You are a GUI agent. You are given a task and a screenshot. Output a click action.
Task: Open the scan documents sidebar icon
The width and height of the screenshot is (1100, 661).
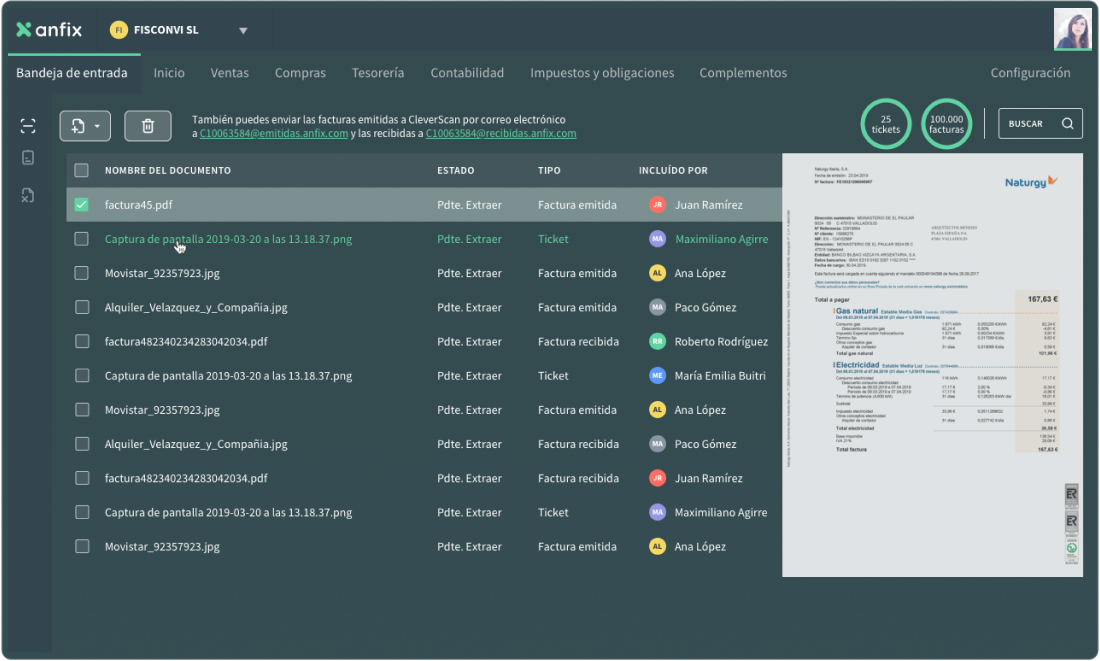(27, 126)
